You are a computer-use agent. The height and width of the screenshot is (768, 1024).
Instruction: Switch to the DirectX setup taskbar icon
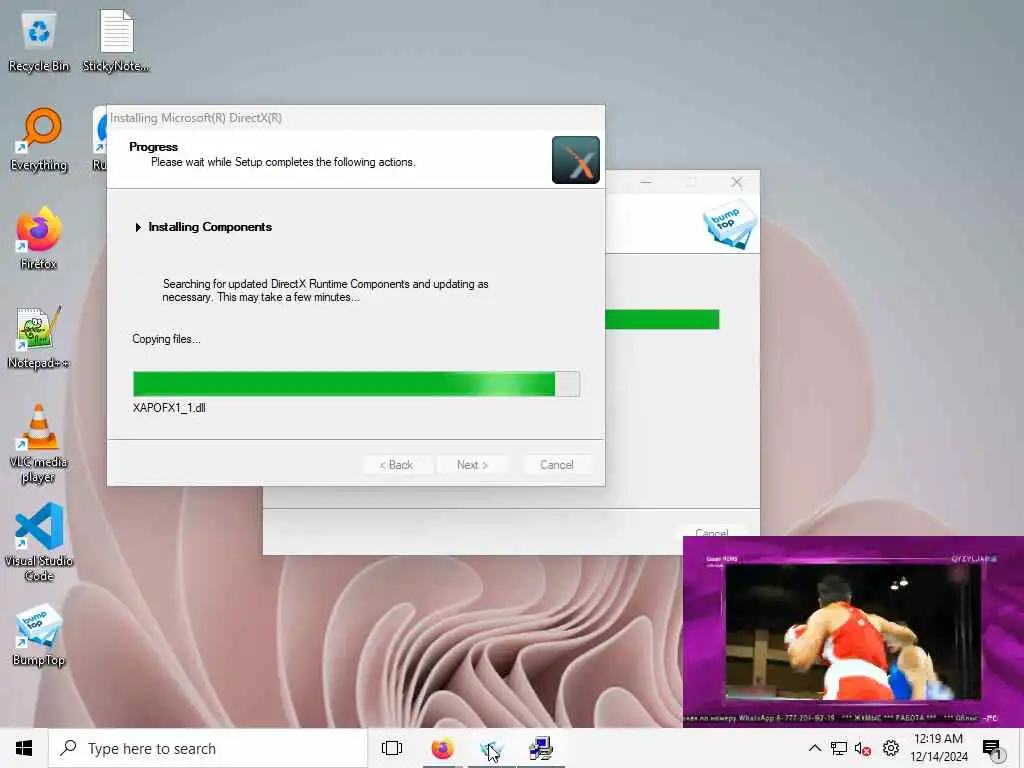(541, 748)
